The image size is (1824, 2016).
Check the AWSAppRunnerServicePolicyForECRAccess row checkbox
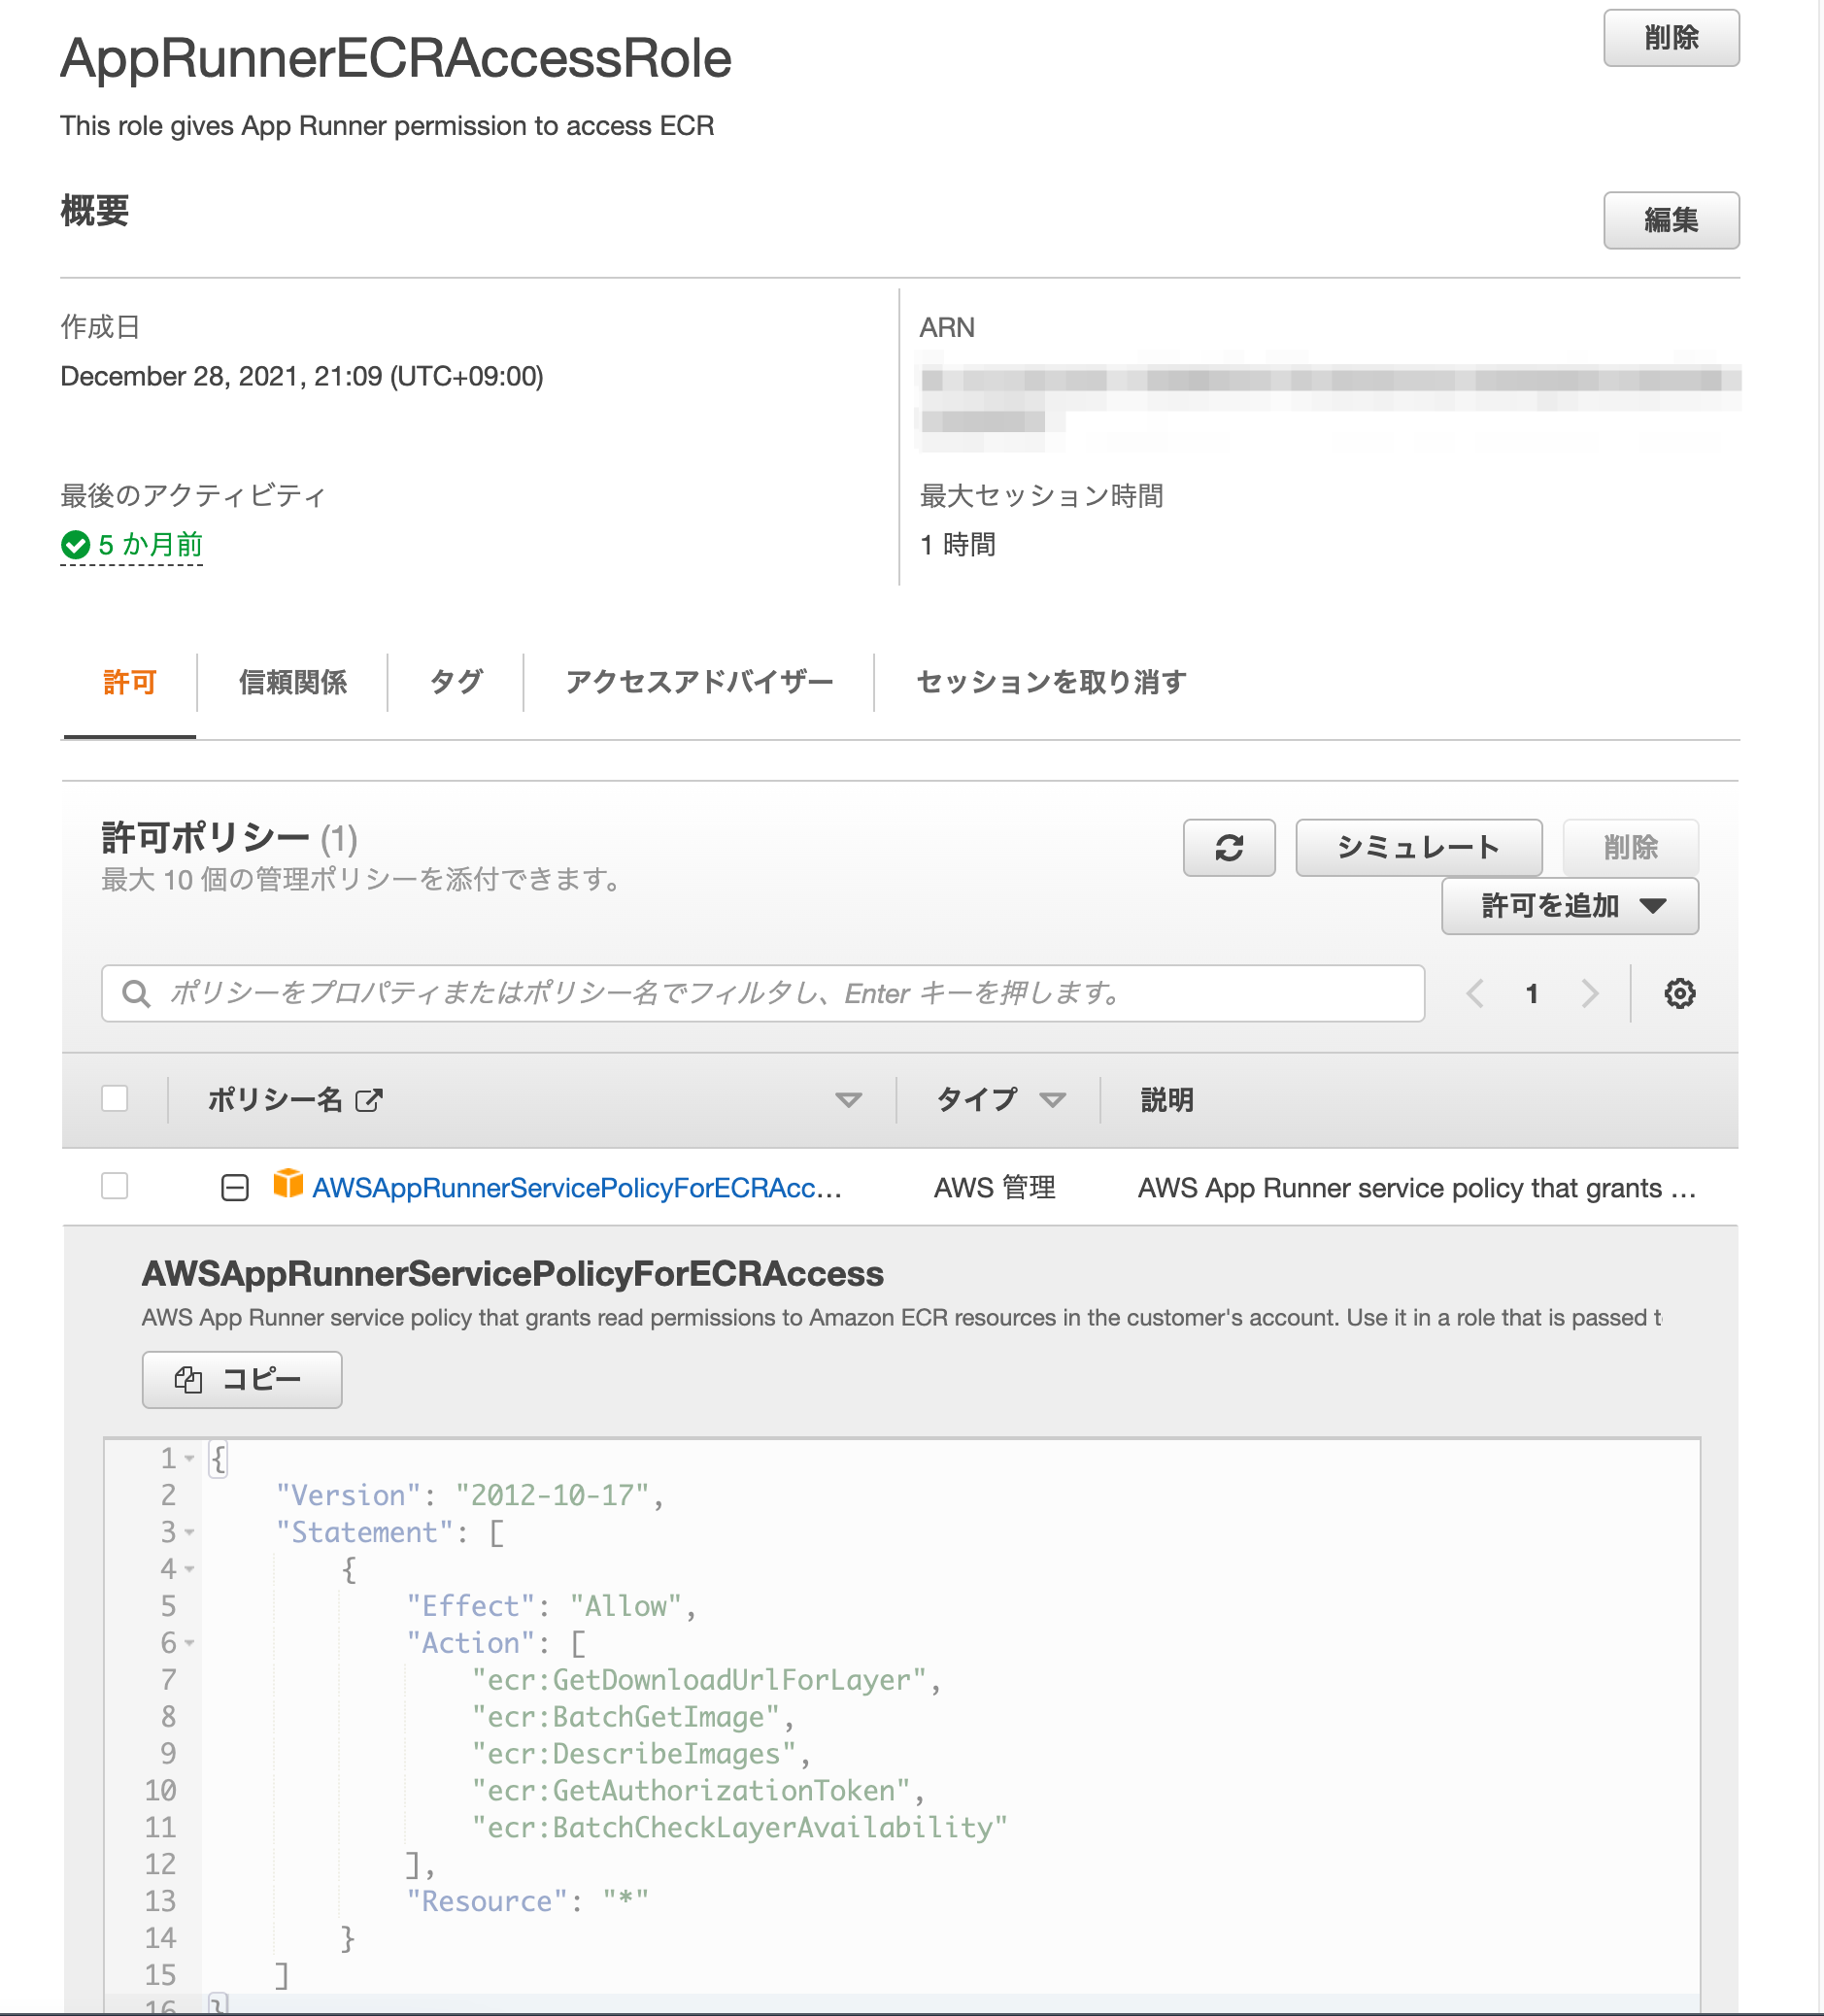click(x=115, y=1186)
